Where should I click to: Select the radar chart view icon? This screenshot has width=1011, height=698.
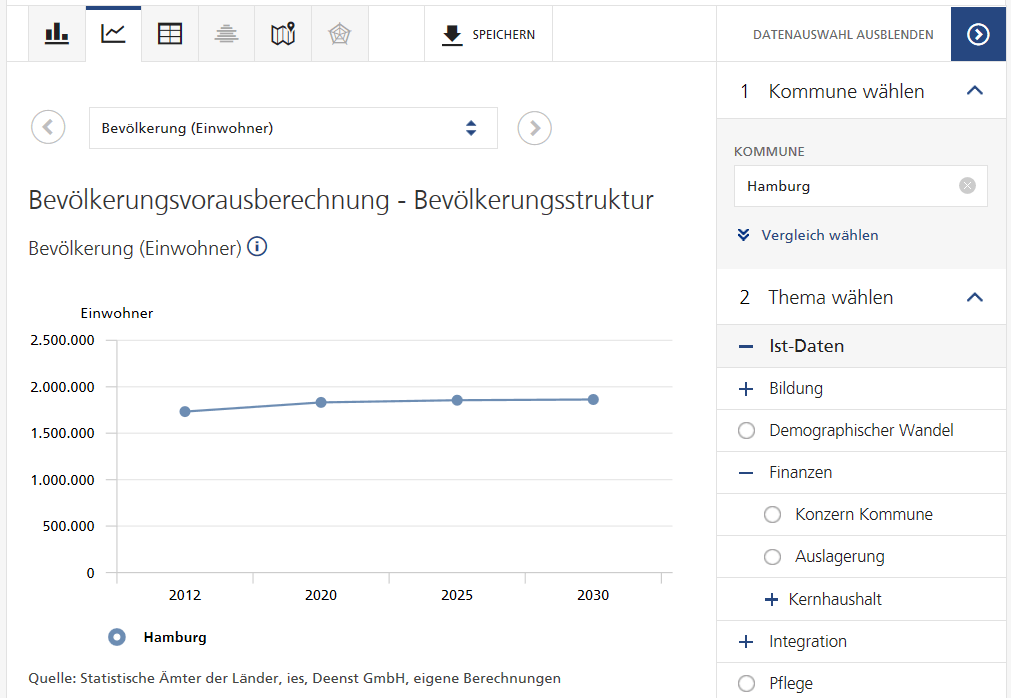(x=340, y=34)
